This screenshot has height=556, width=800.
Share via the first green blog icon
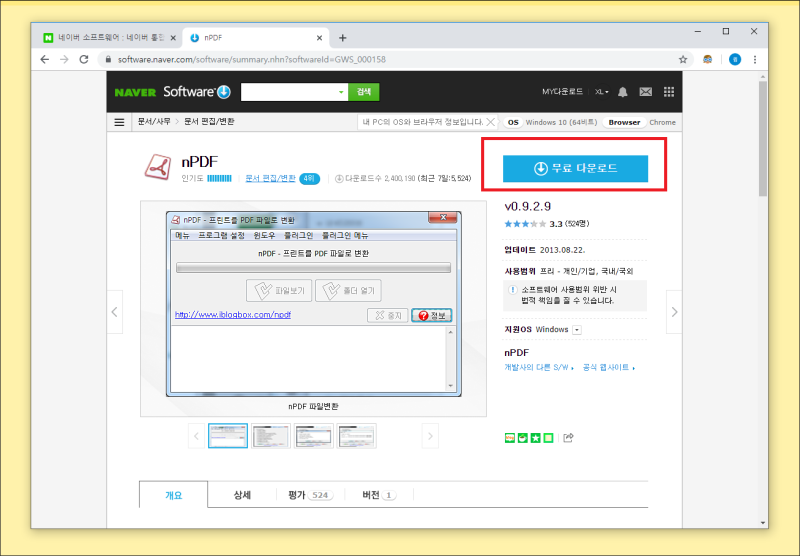tap(509, 438)
